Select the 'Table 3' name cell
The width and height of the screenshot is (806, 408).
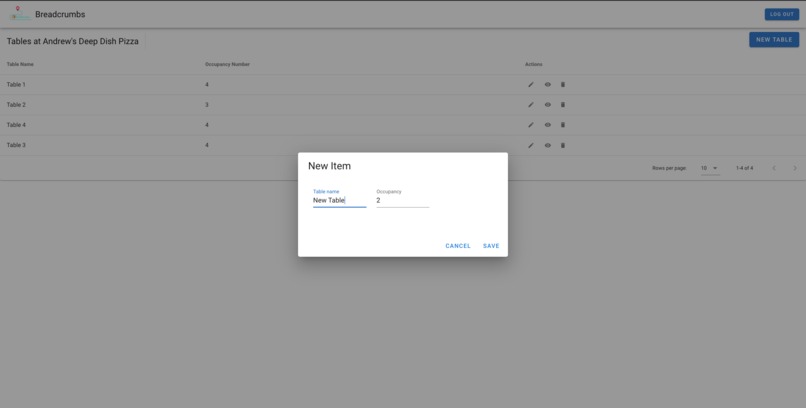coord(16,145)
